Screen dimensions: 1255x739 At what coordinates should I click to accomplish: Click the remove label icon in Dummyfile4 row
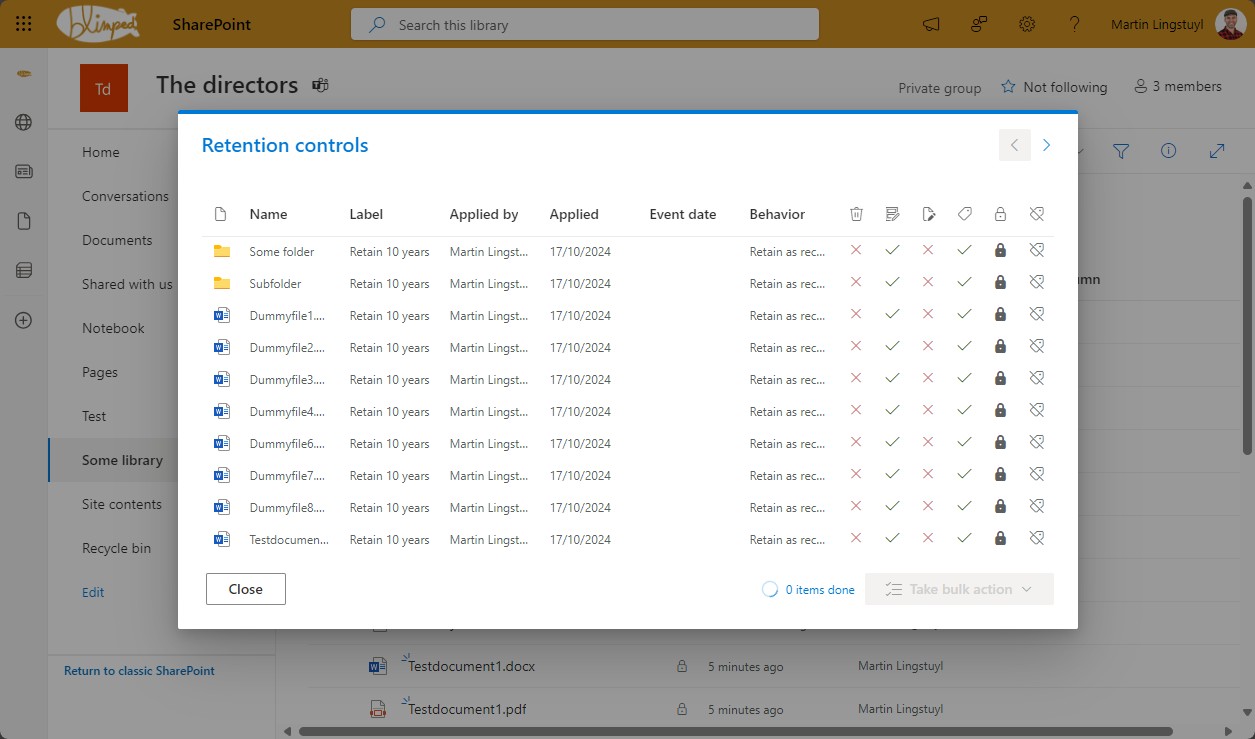pyautogui.click(x=1036, y=411)
